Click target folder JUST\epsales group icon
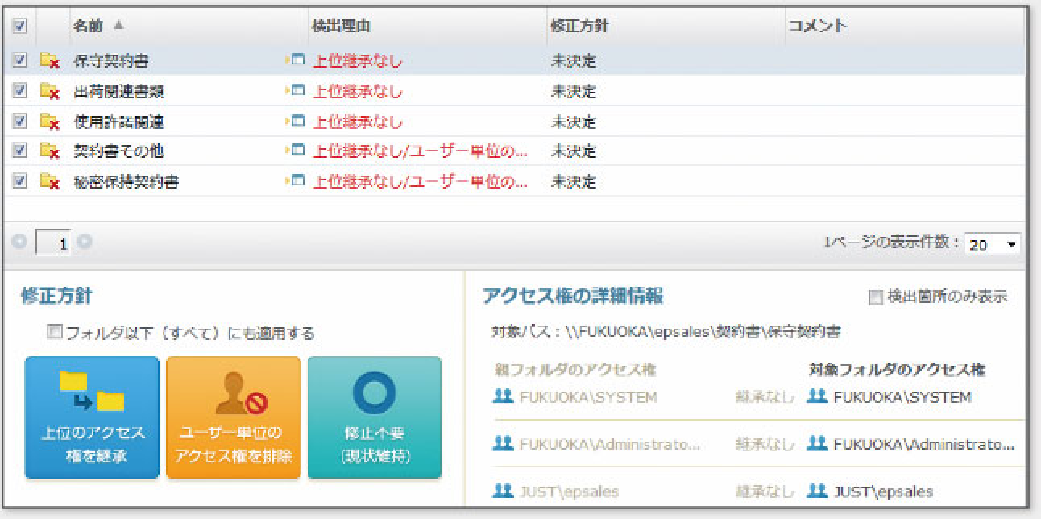The height and width of the screenshot is (519, 1041). pyautogui.click(x=817, y=491)
